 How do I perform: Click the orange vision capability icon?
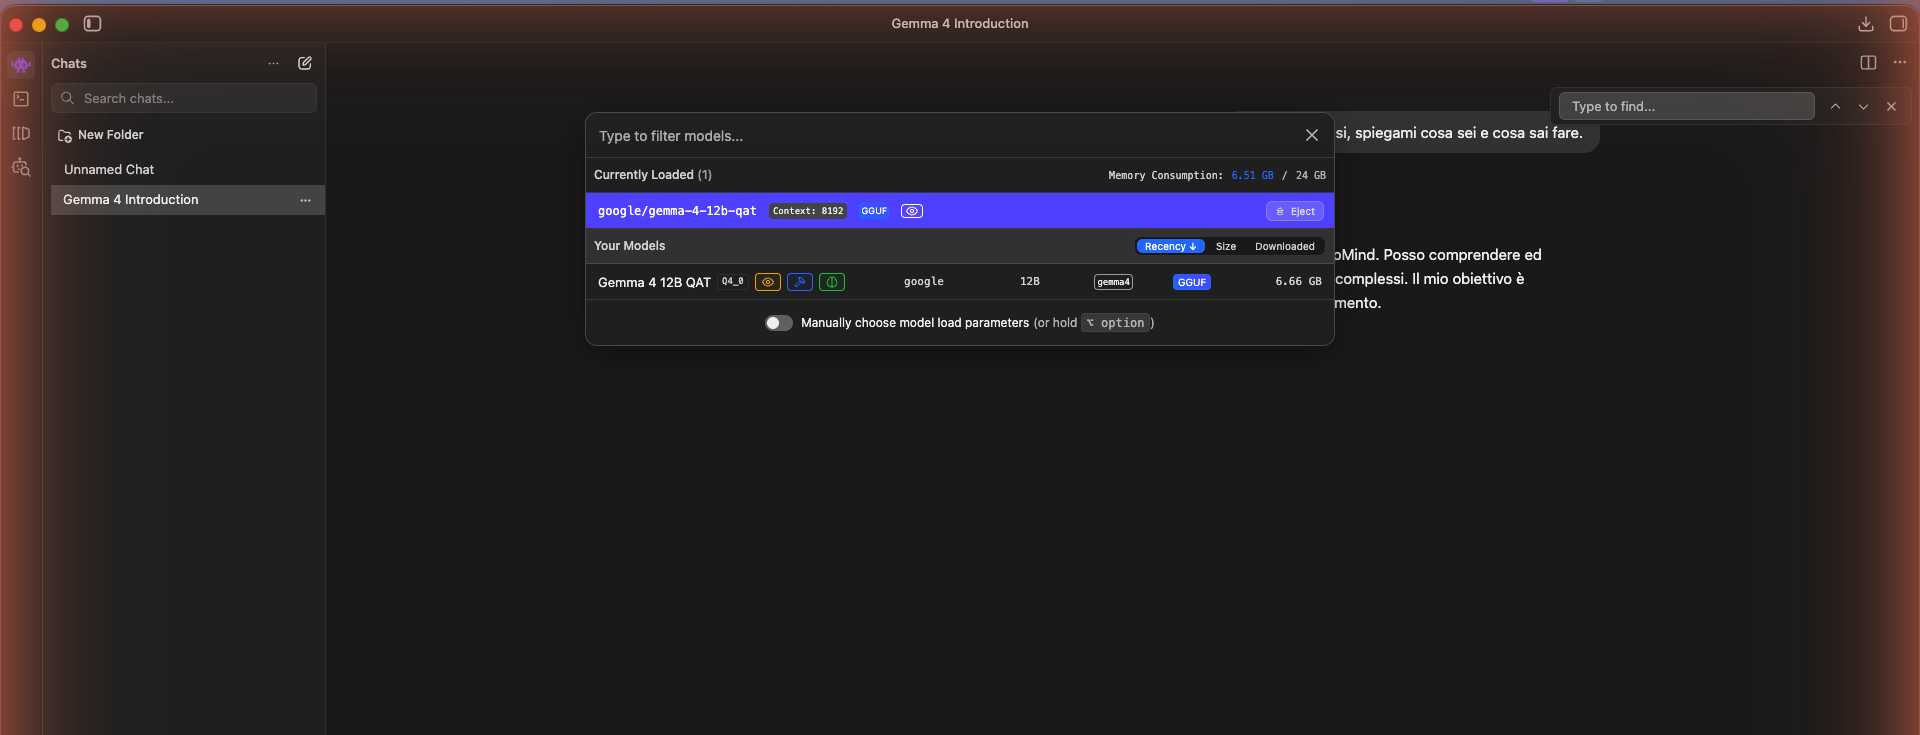point(768,282)
